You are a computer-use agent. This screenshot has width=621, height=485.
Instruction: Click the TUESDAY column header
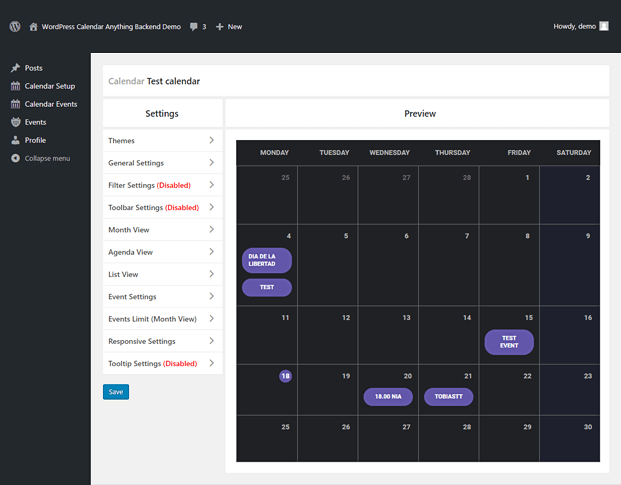334,152
